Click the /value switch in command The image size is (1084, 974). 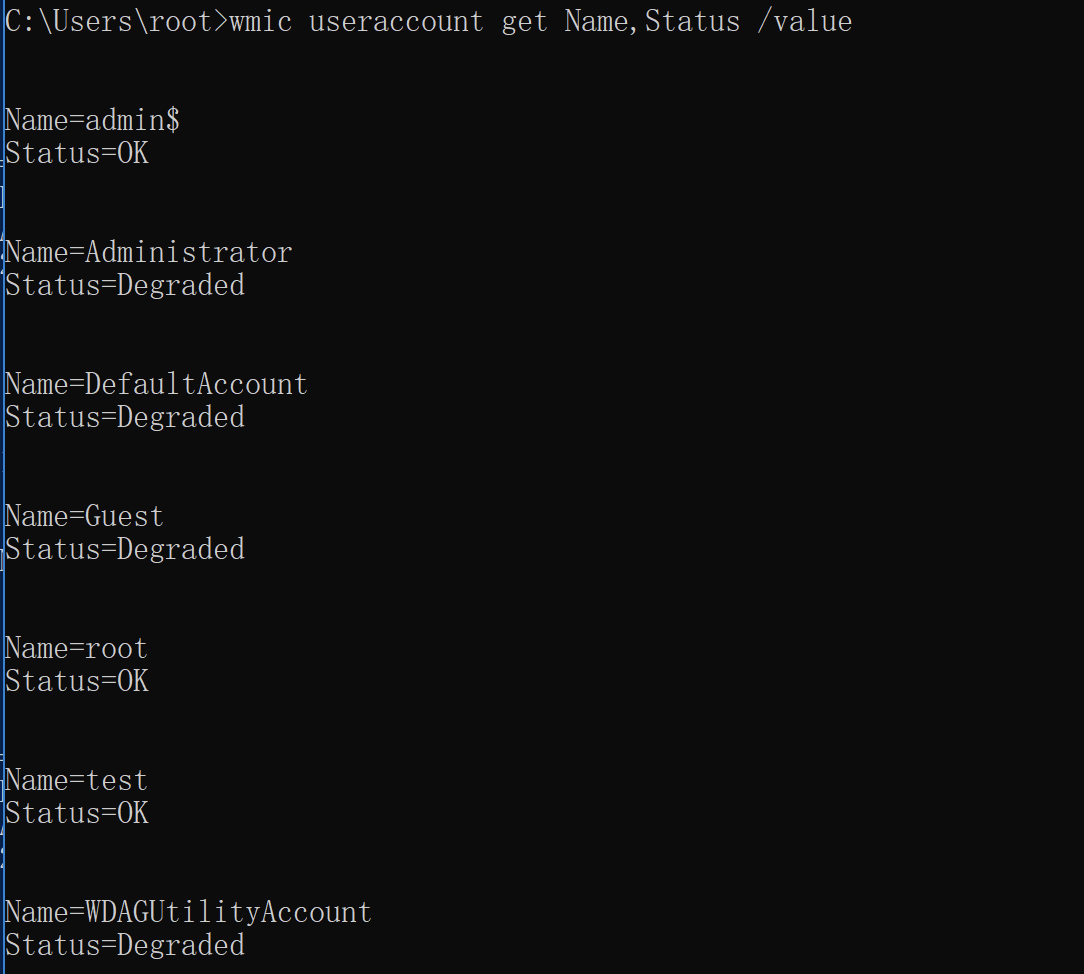click(x=805, y=21)
